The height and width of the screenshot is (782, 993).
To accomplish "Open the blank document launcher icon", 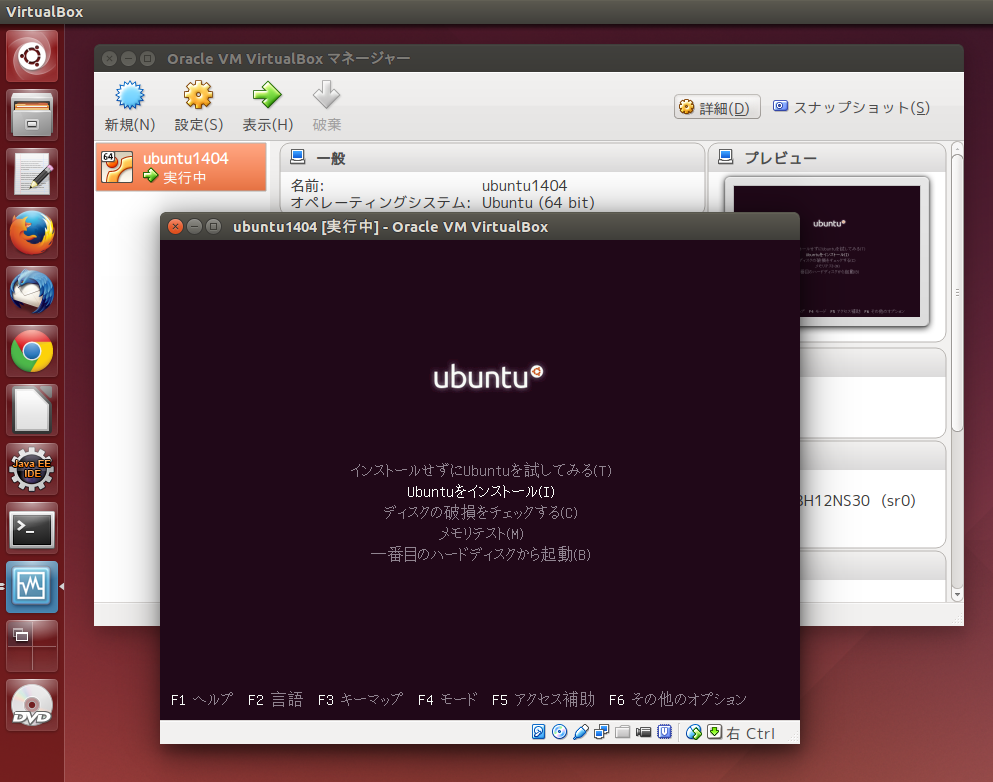I will pyautogui.click(x=32, y=410).
